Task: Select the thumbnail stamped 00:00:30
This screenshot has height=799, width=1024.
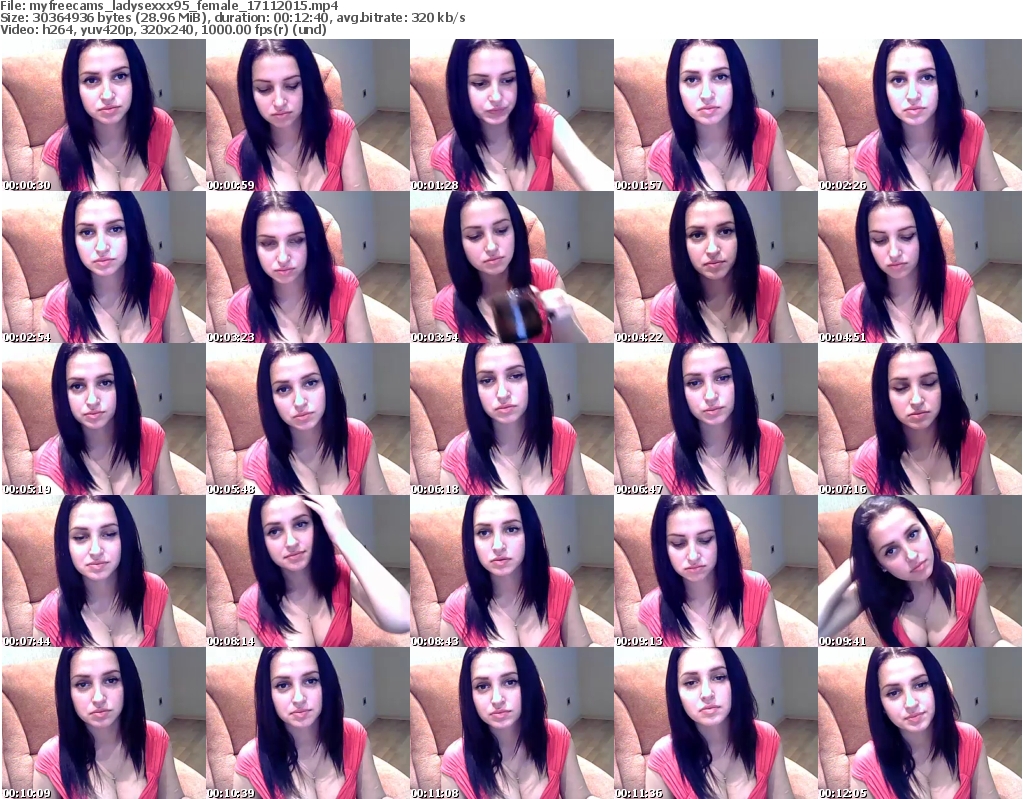Action: point(104,115)
